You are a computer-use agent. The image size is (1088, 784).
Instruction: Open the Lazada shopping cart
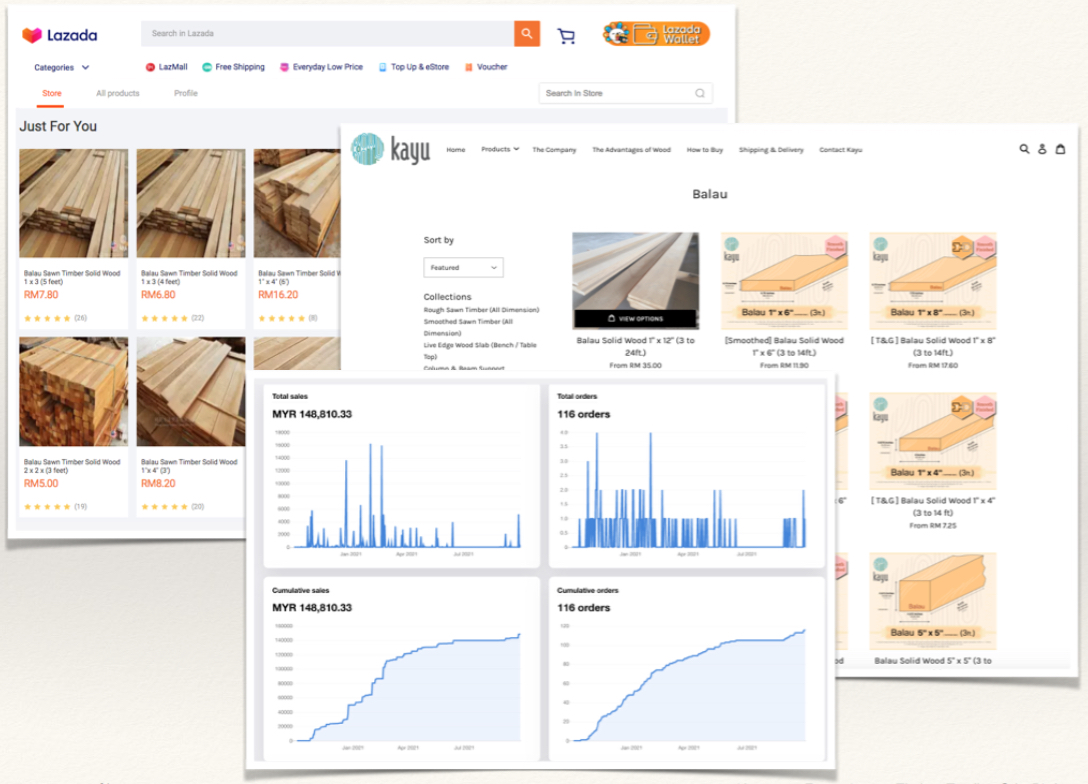566,35
